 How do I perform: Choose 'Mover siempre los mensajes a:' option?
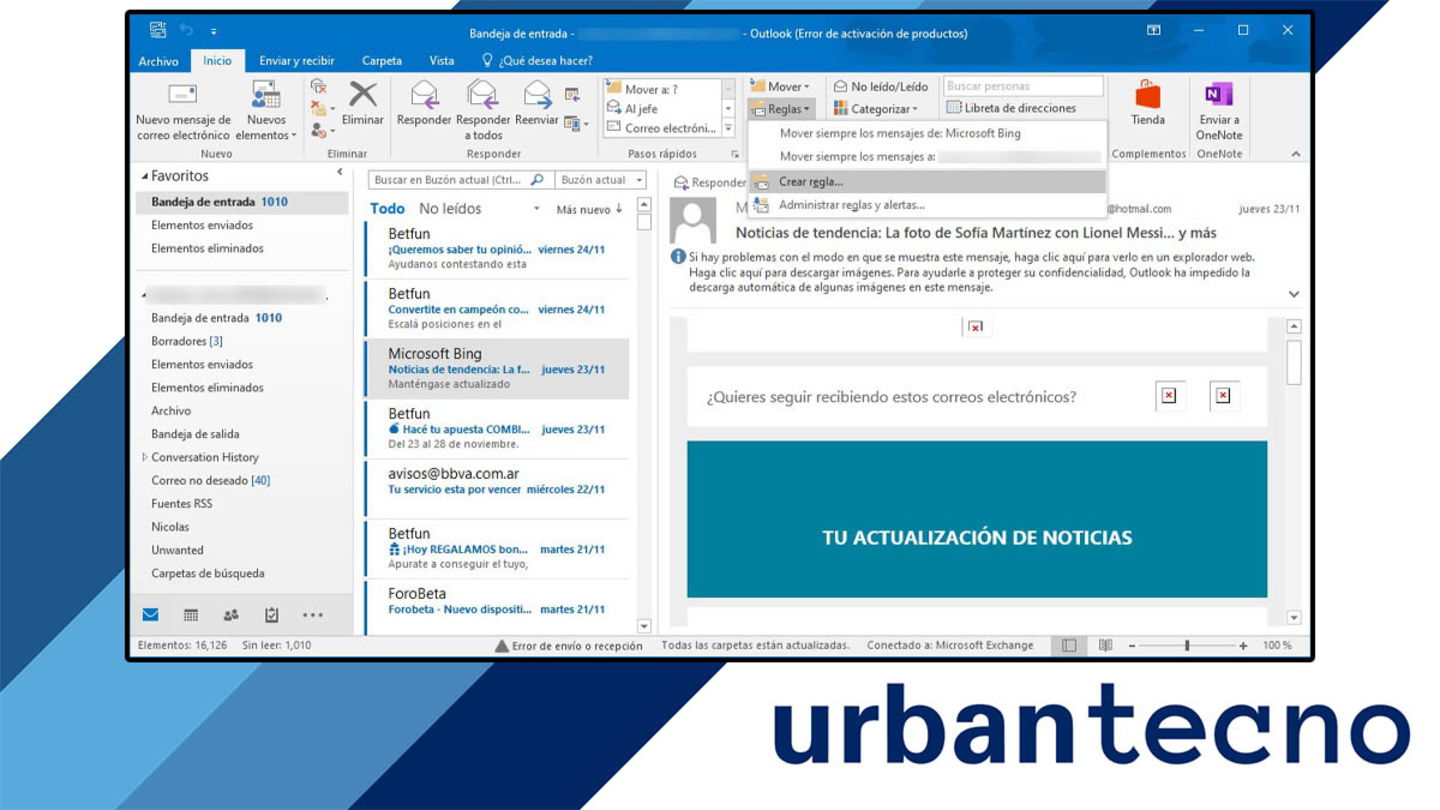(x=927, y=156)
